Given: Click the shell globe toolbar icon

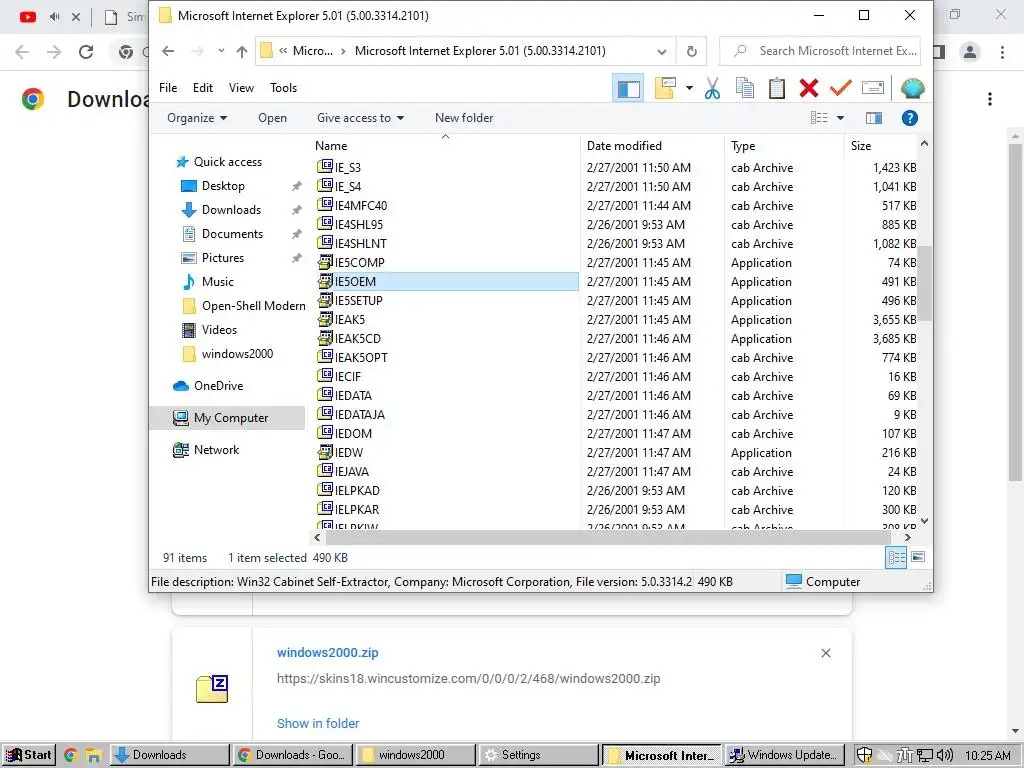Looking at the screenshot, I should 912,88.
